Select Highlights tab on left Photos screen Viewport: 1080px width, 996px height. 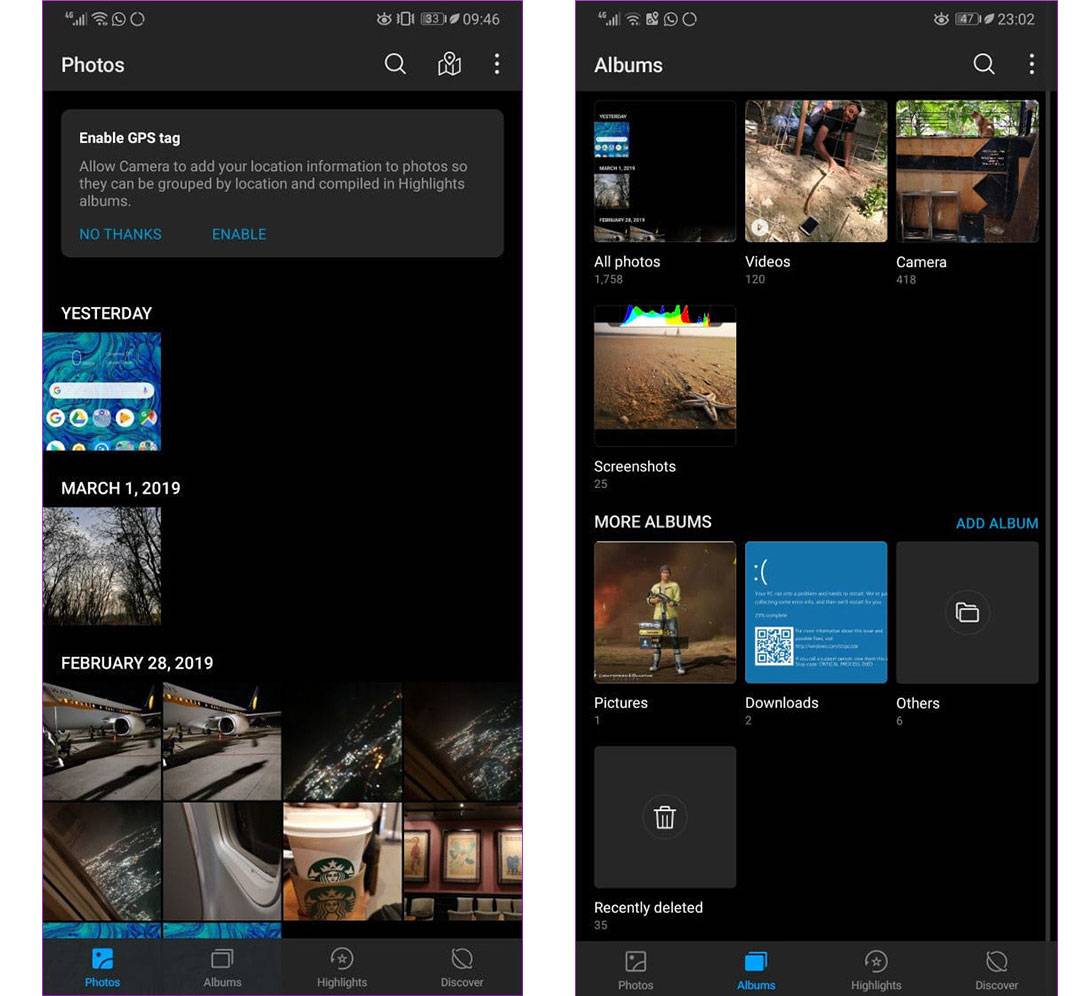click(x=342, y=968)
